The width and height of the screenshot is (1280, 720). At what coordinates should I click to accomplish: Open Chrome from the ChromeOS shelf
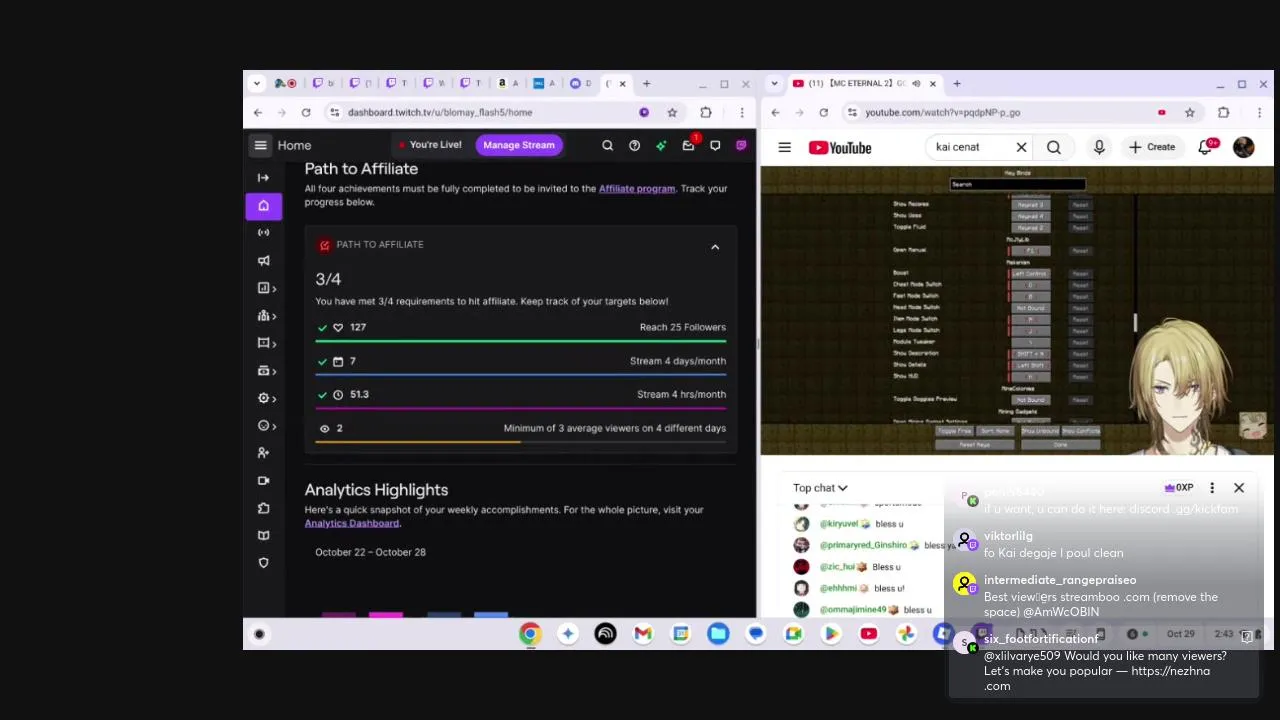(x=530, y=634)
